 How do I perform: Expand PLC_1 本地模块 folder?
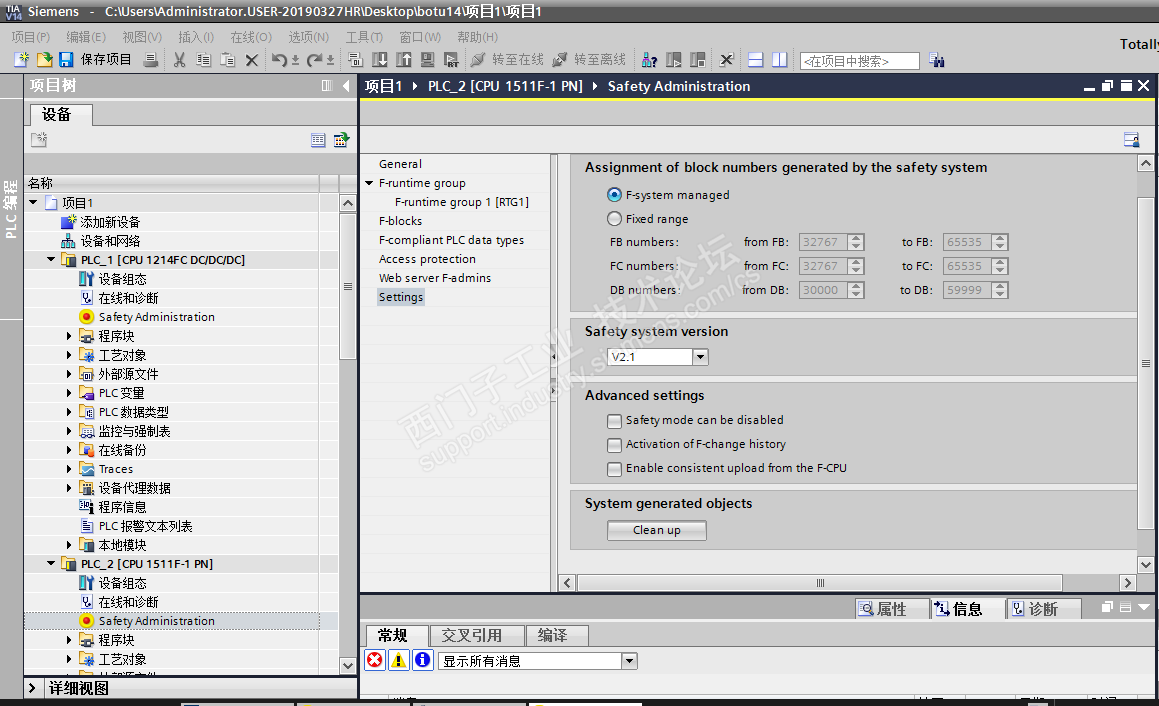tap(69, 545)
